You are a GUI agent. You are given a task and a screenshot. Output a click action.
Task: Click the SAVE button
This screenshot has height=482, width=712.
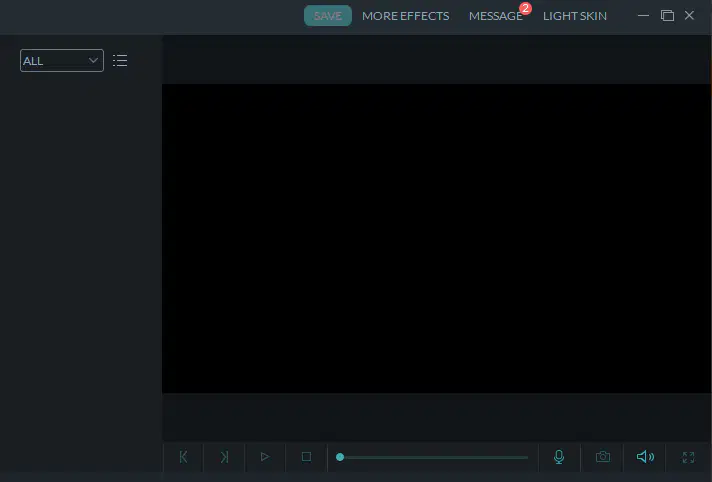point(327,16)
